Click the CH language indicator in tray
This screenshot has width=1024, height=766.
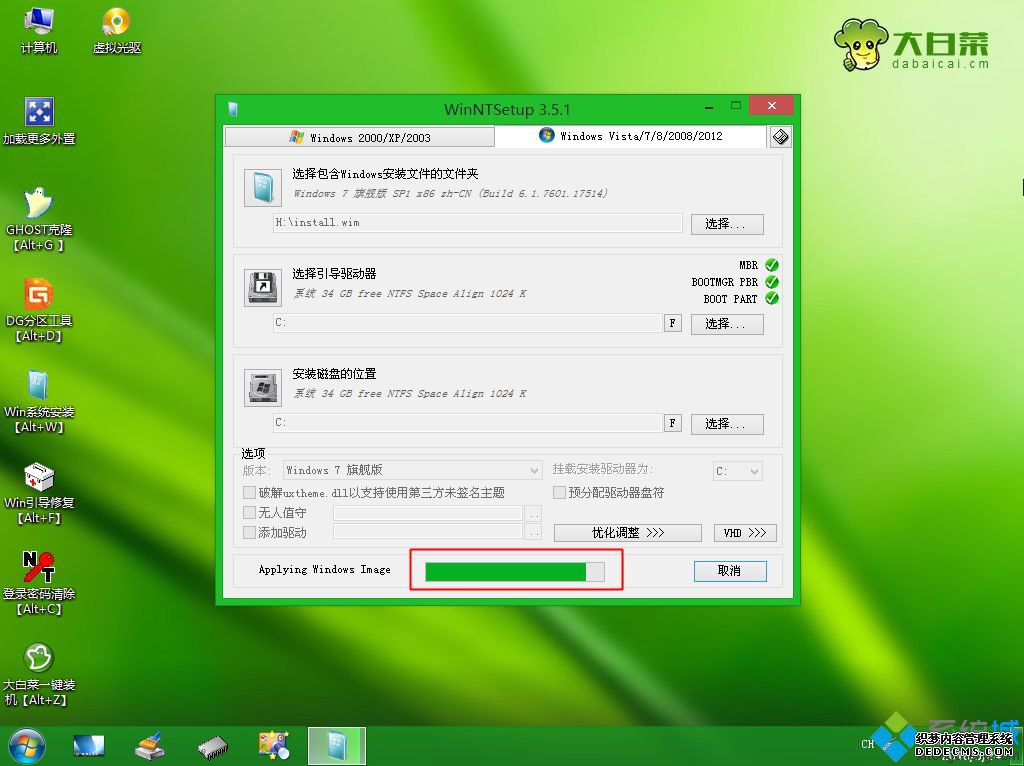867,744
